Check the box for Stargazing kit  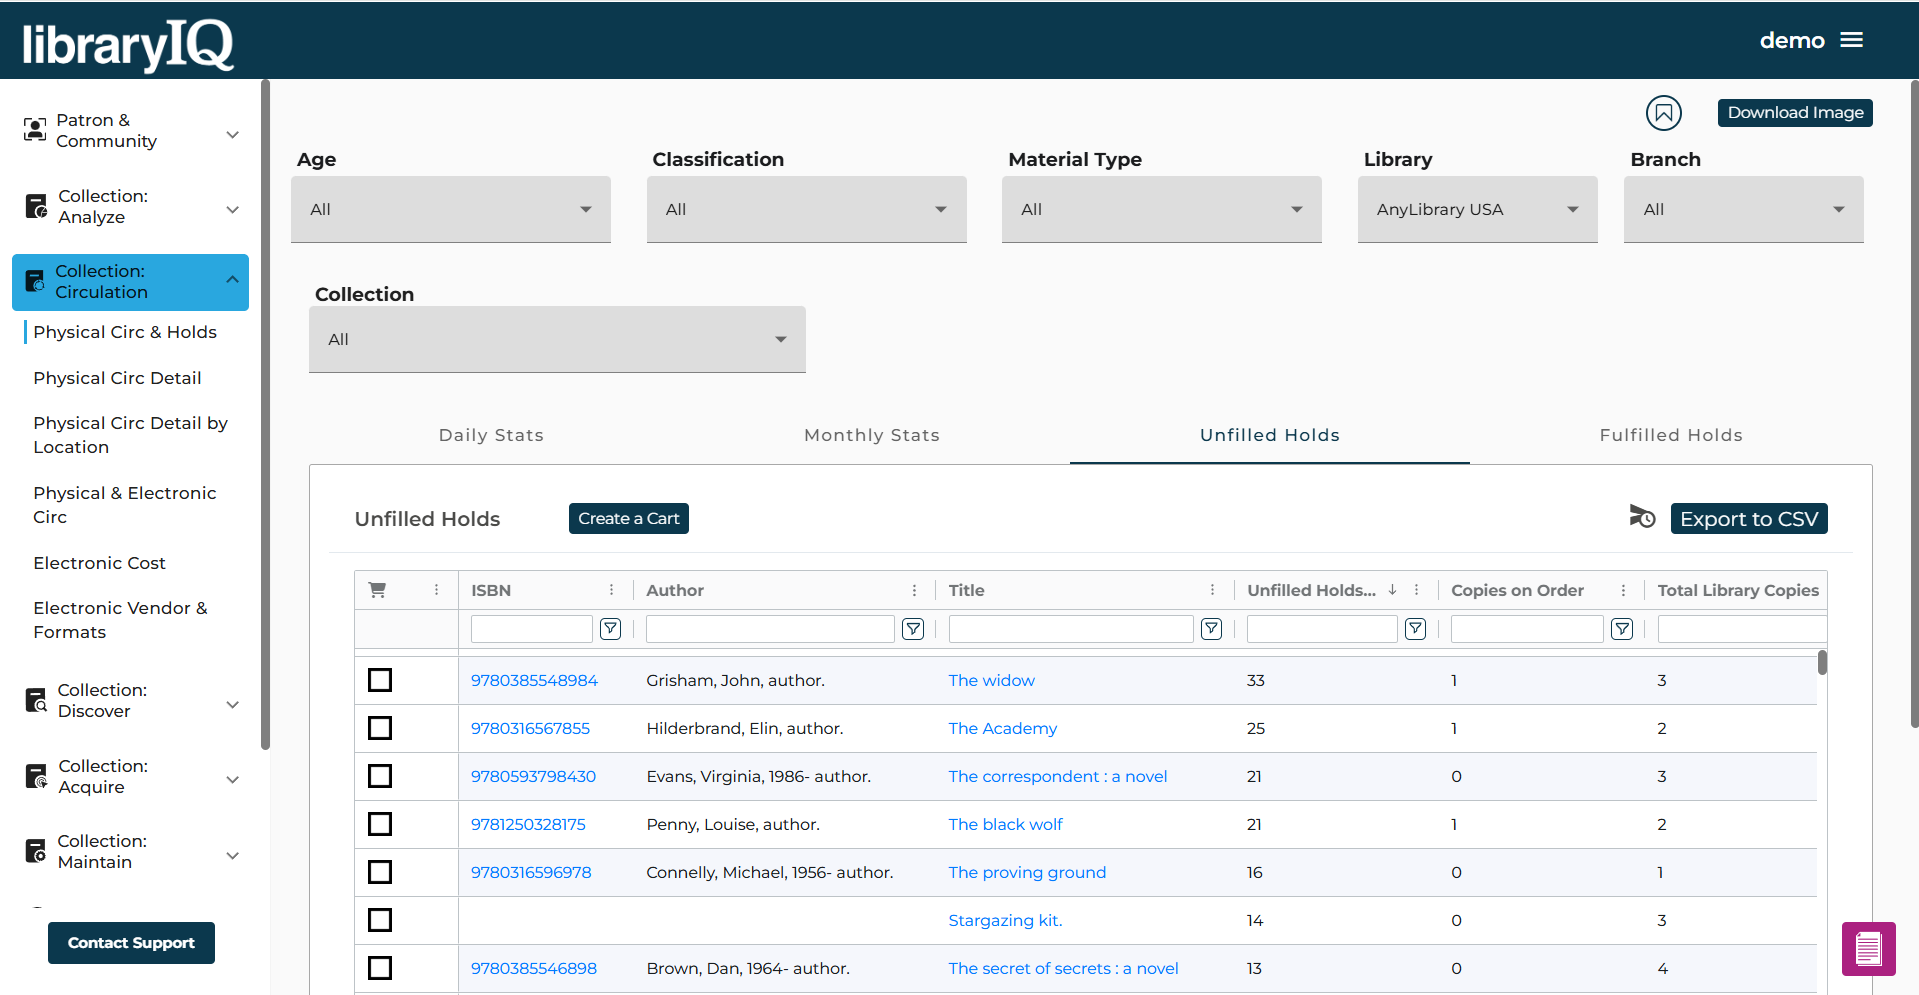[x=380, y=920]
